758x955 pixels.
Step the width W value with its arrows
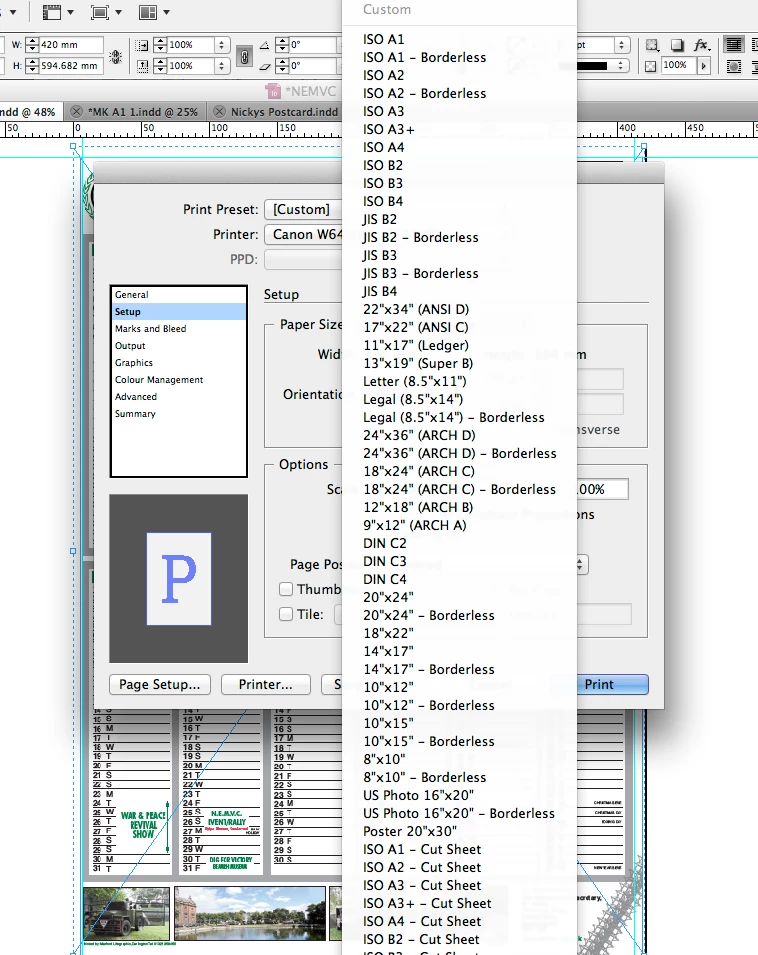pos(32,45)
